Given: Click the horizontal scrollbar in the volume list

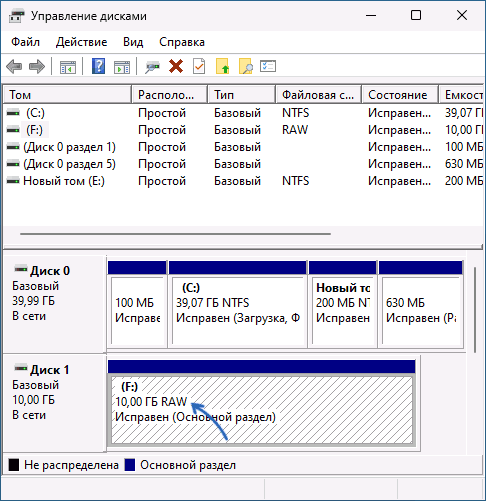Looking at the screenshot, I should pos(175,234).
